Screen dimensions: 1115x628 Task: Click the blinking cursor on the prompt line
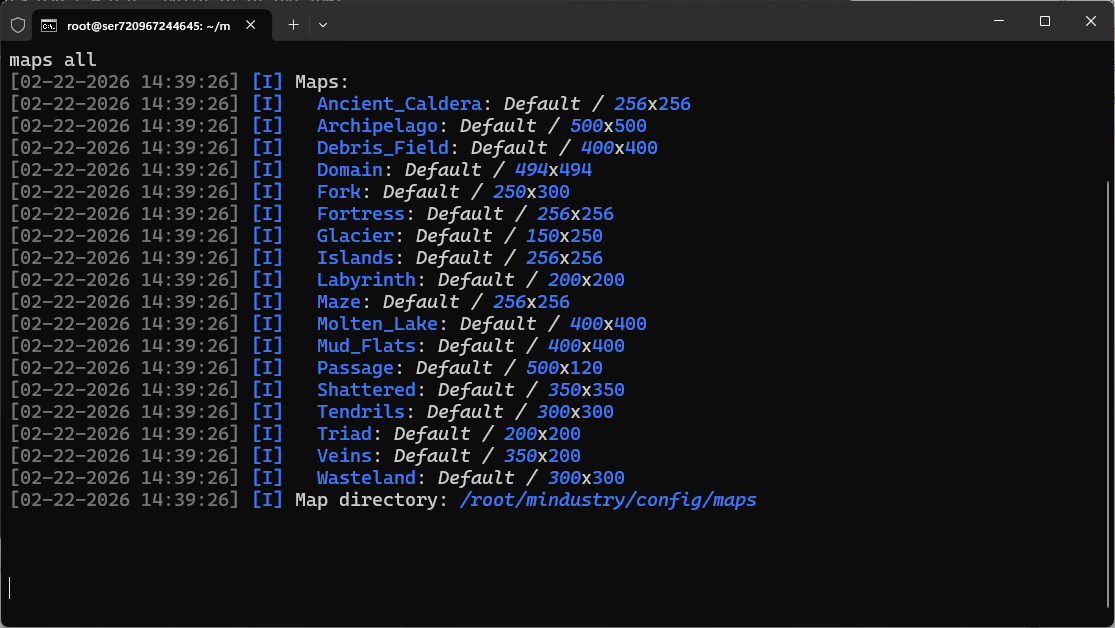(x=11, y=588)
